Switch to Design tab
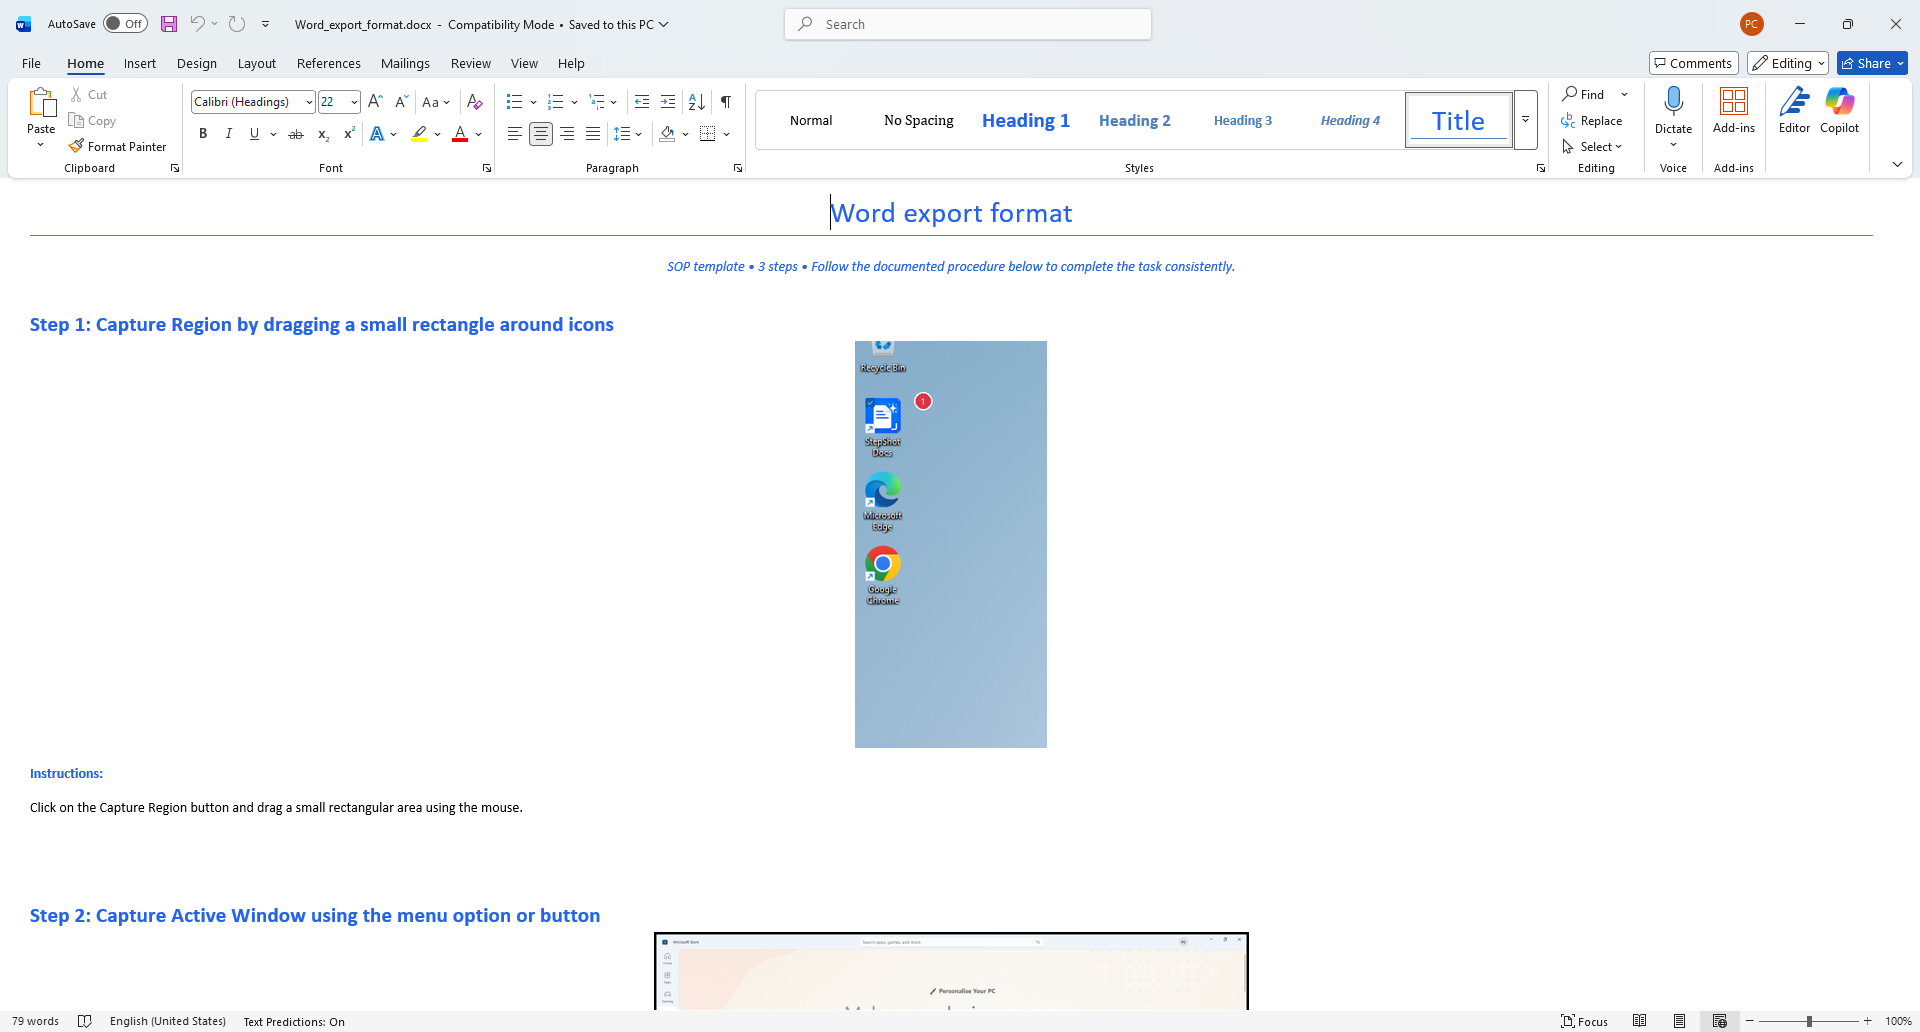The height and width of the screenshot is (1032, 1920). click(197, 63)
